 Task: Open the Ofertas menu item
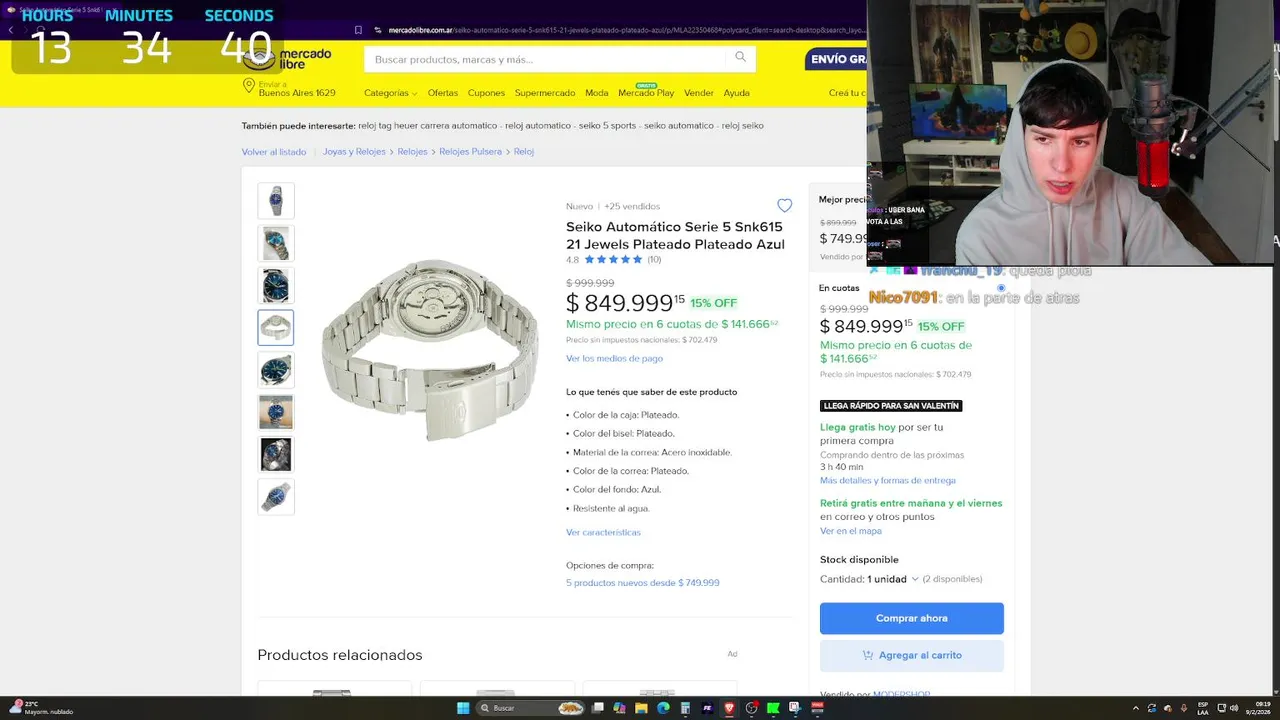[x=443, y=93]
